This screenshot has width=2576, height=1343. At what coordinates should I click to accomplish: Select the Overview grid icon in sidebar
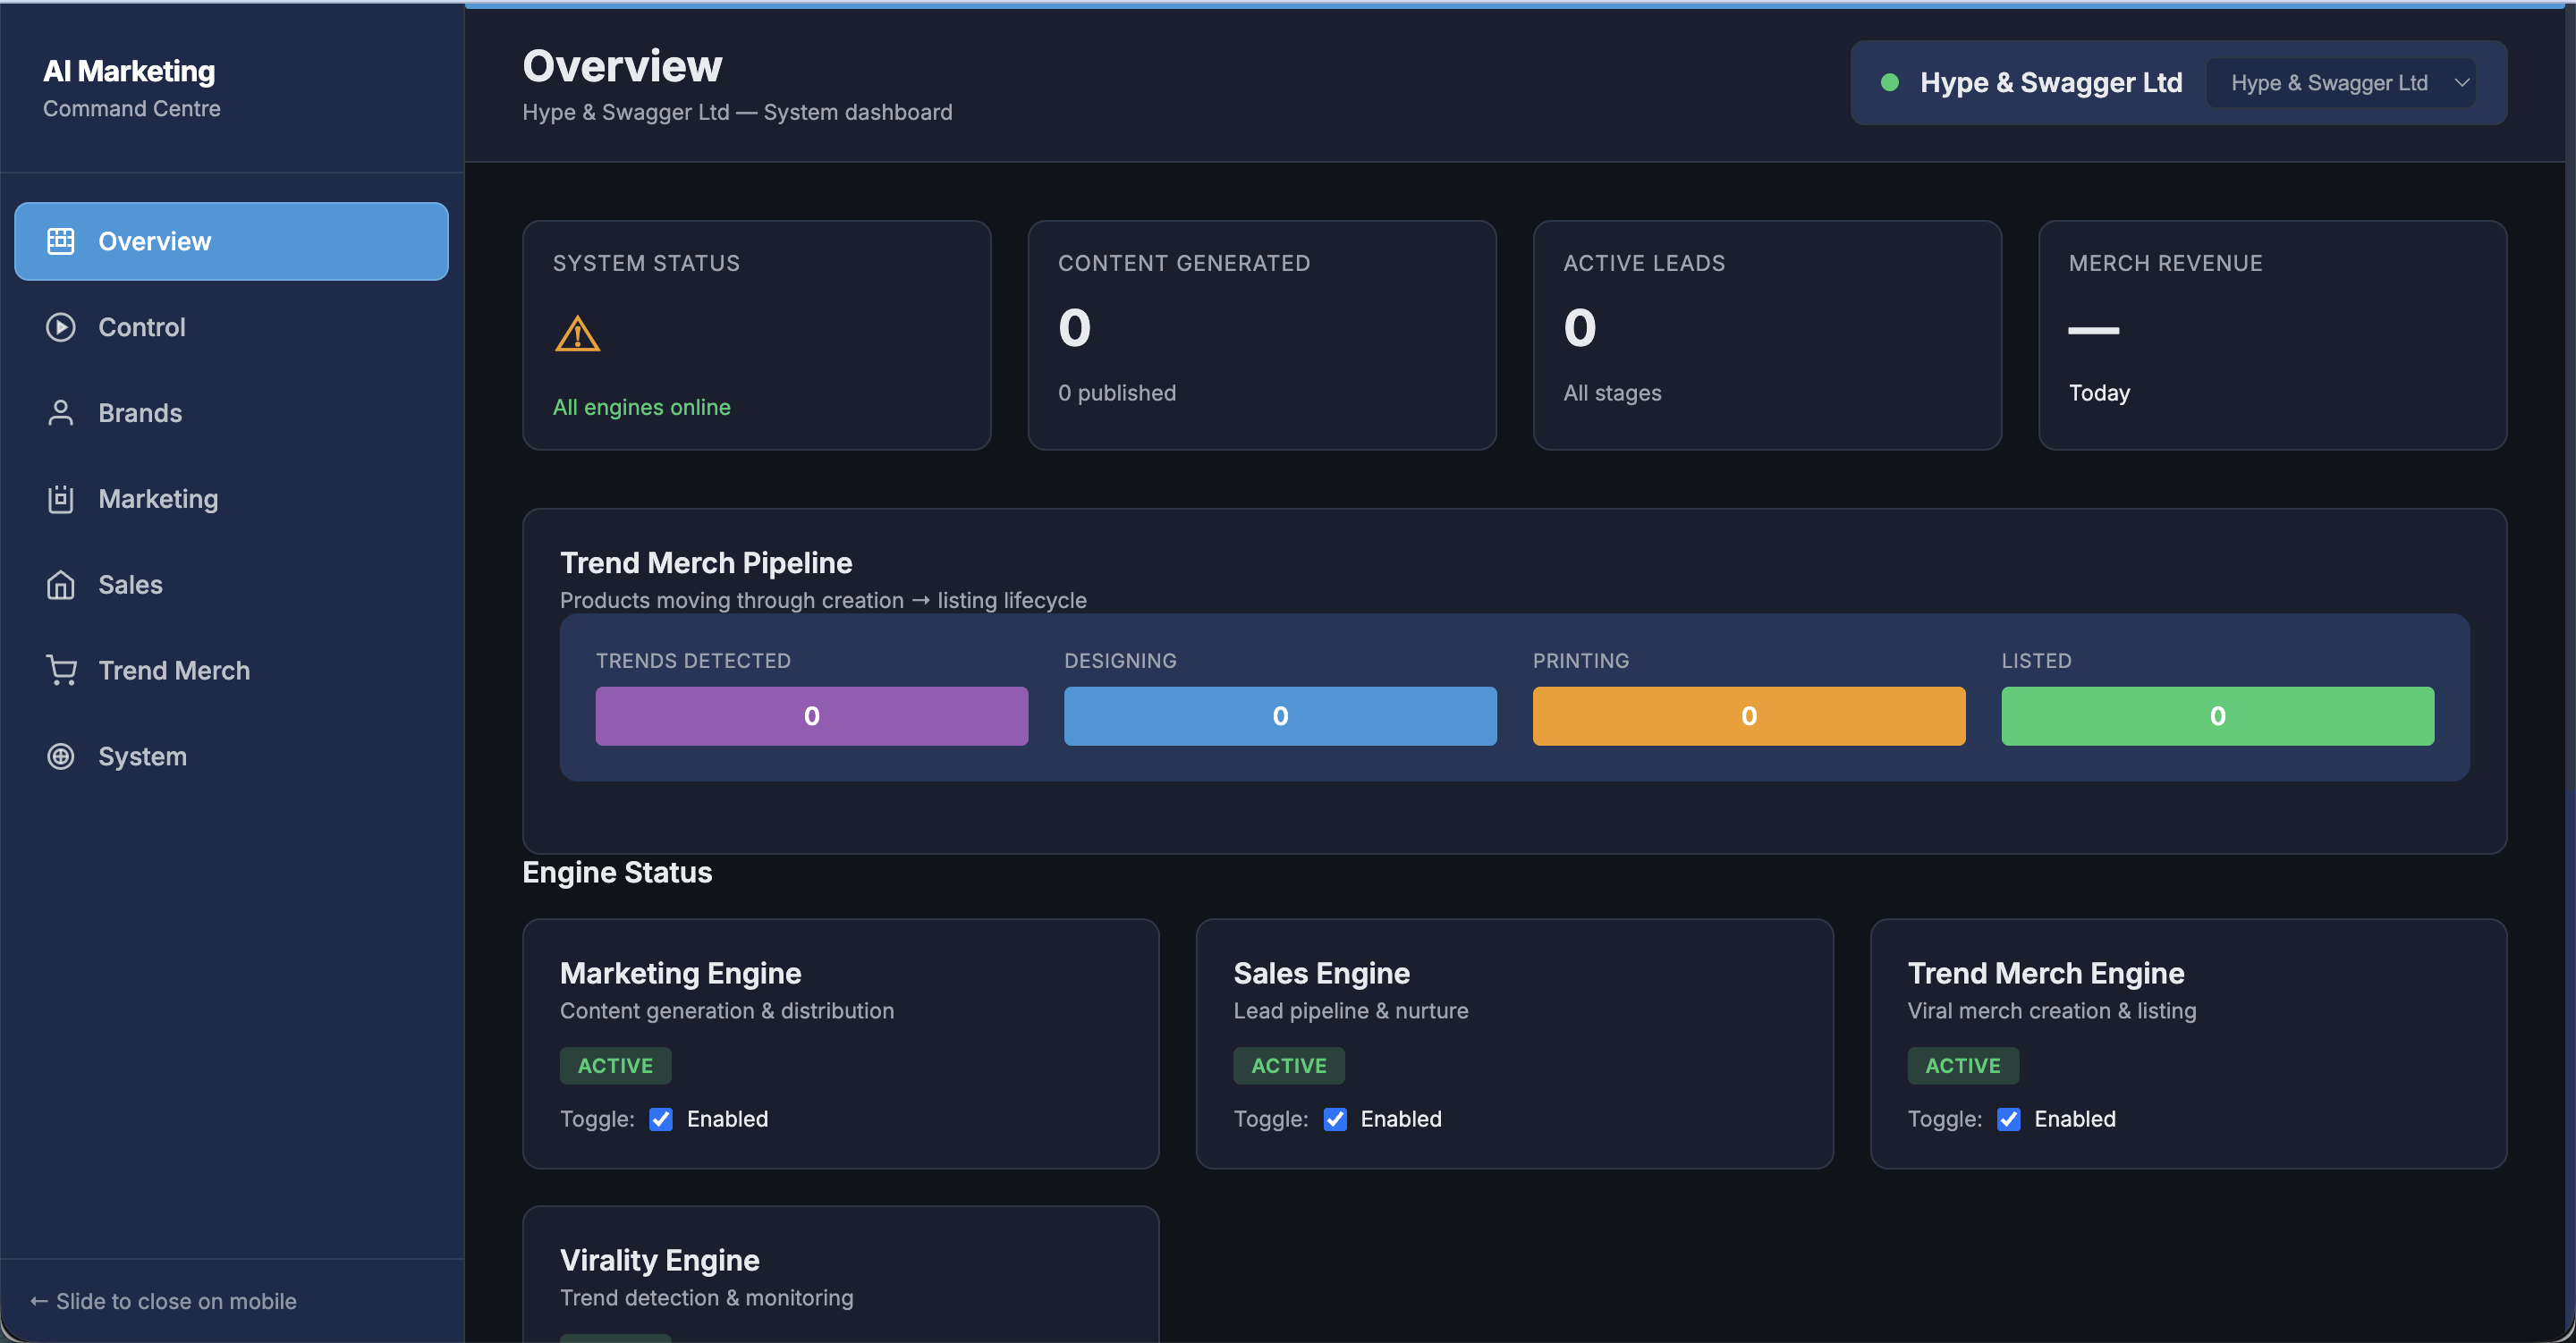point(61,240)
